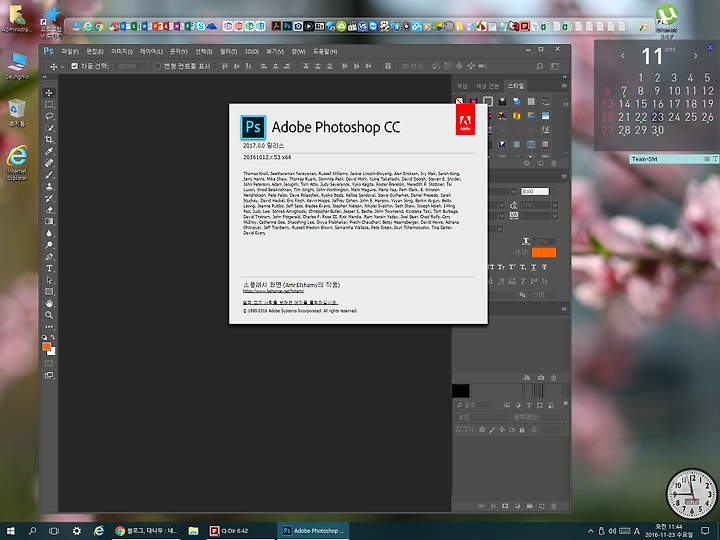This screenshot has height=540, width=720.
Task: Select the Blur tool
Action: point(49,233)
